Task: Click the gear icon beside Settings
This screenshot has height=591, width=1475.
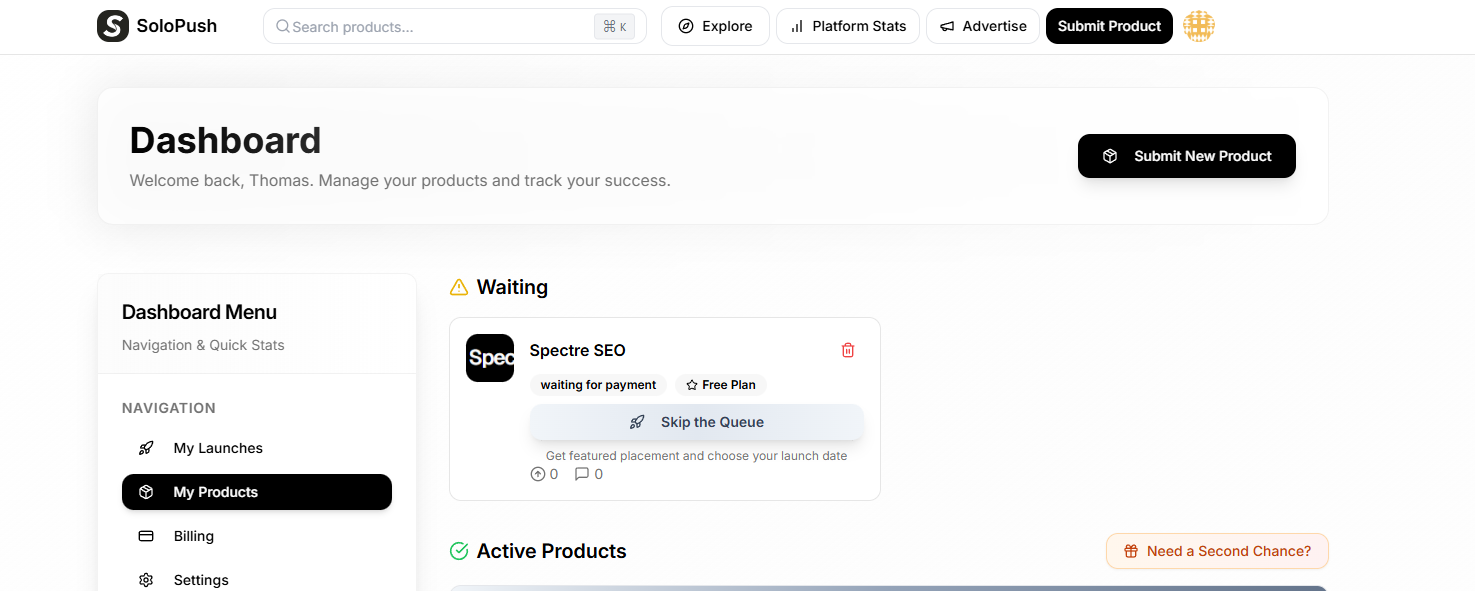Action: (146, 580)
